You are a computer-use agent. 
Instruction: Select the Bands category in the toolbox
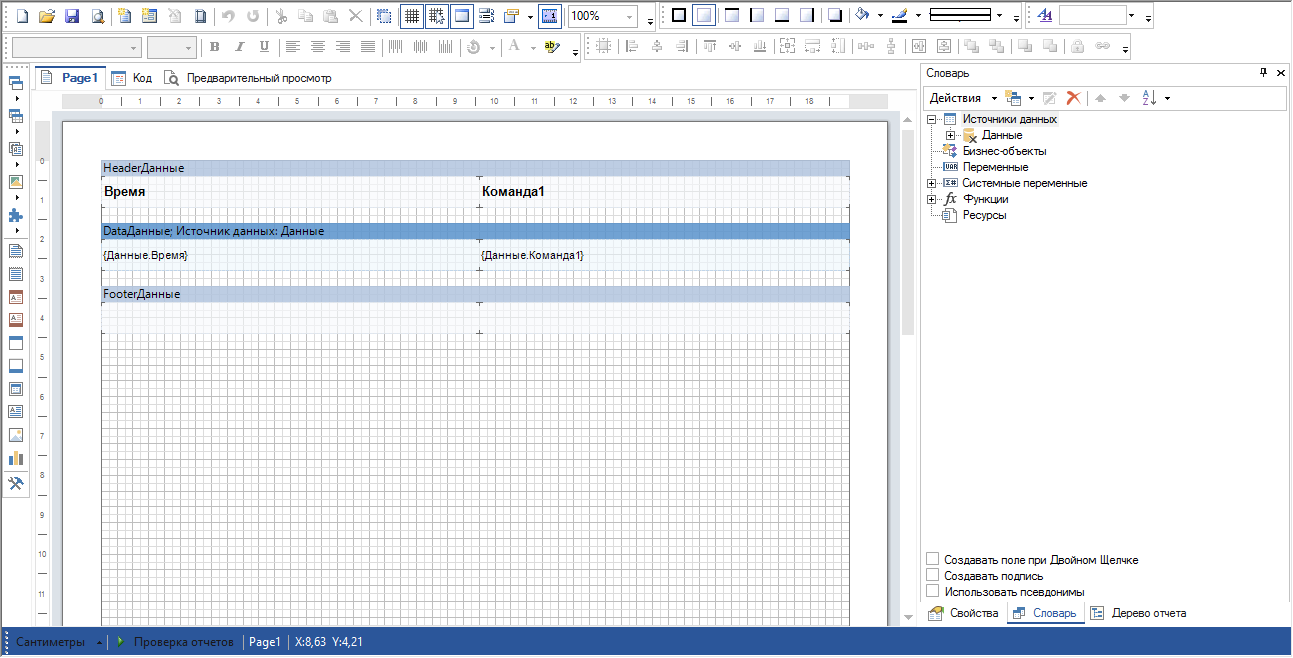(x=15, y=82)
